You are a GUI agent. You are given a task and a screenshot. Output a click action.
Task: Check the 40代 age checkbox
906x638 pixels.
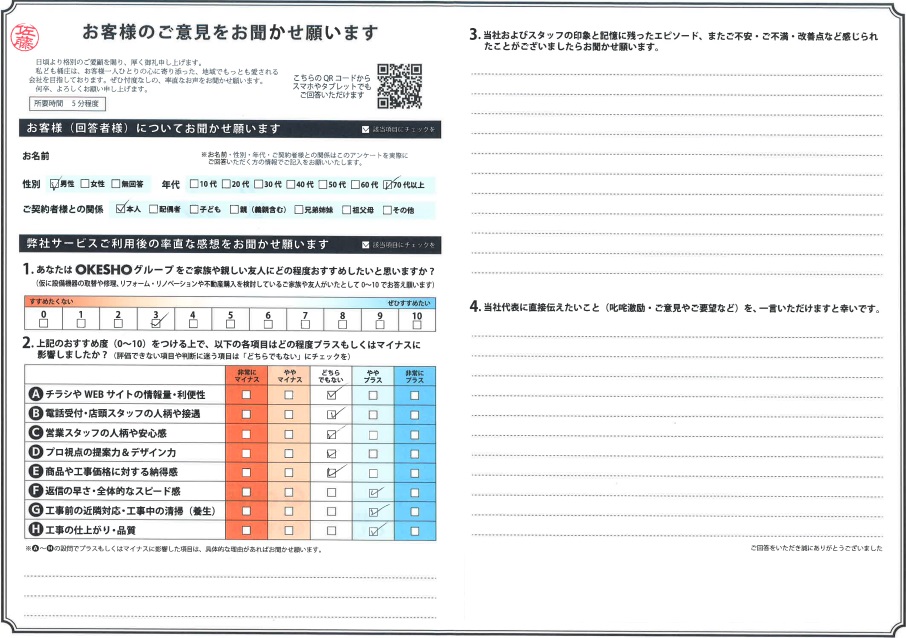click(291, 185)
